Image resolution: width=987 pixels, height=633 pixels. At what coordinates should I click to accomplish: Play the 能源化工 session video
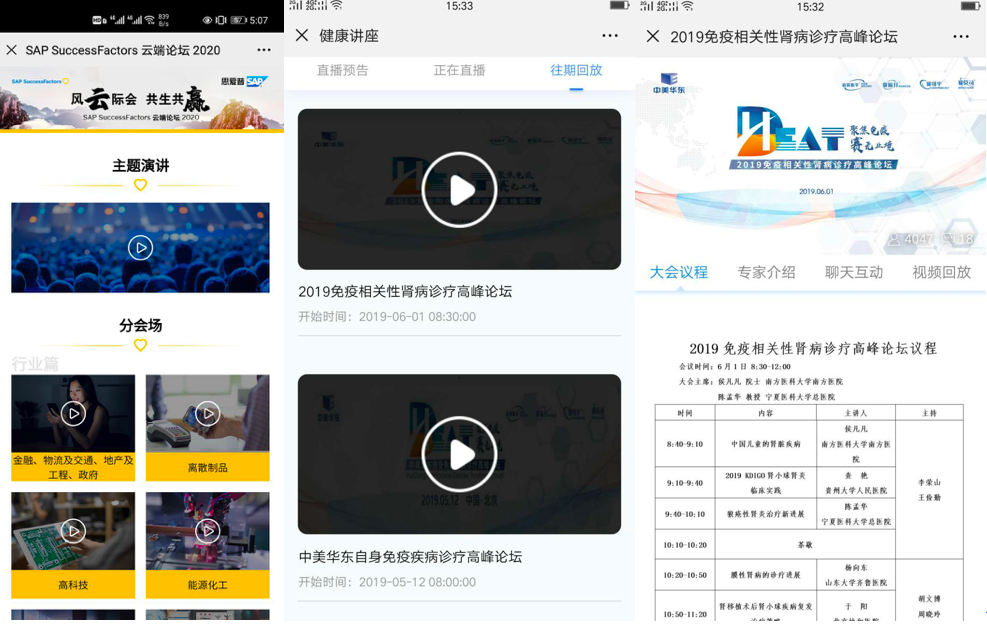point(208,531)
